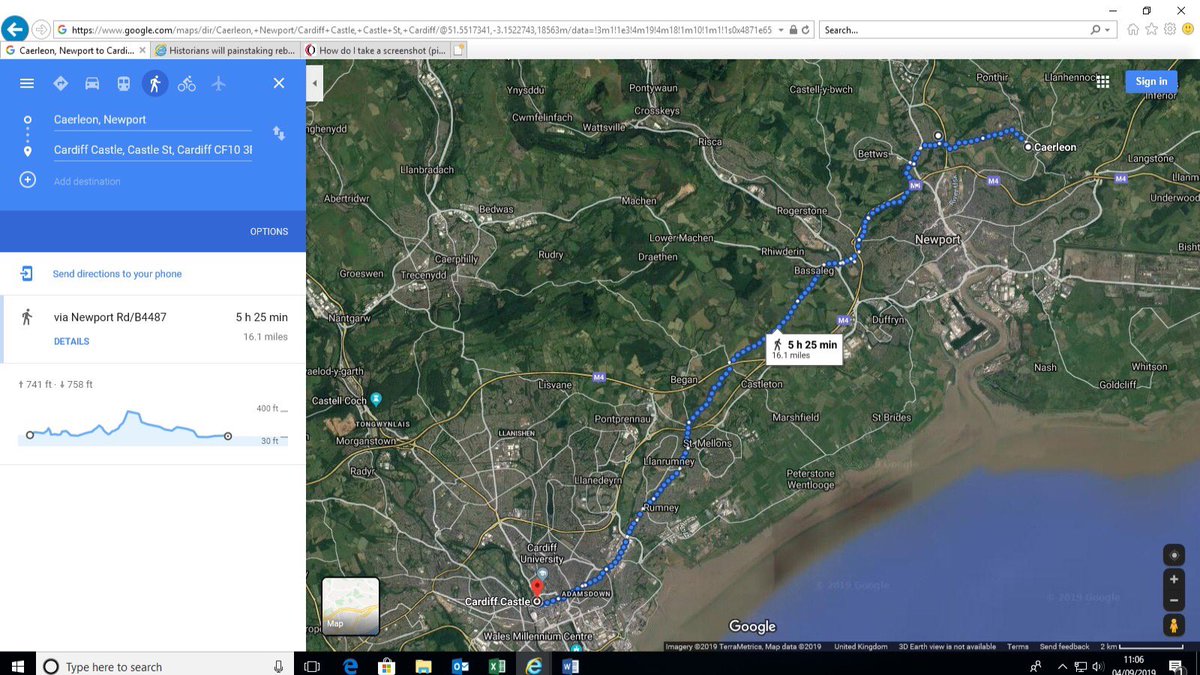Click the Cardiff Castle red pin
Image resolution: width=1200 pixels, height=675 pixels.
click(536, 588)
